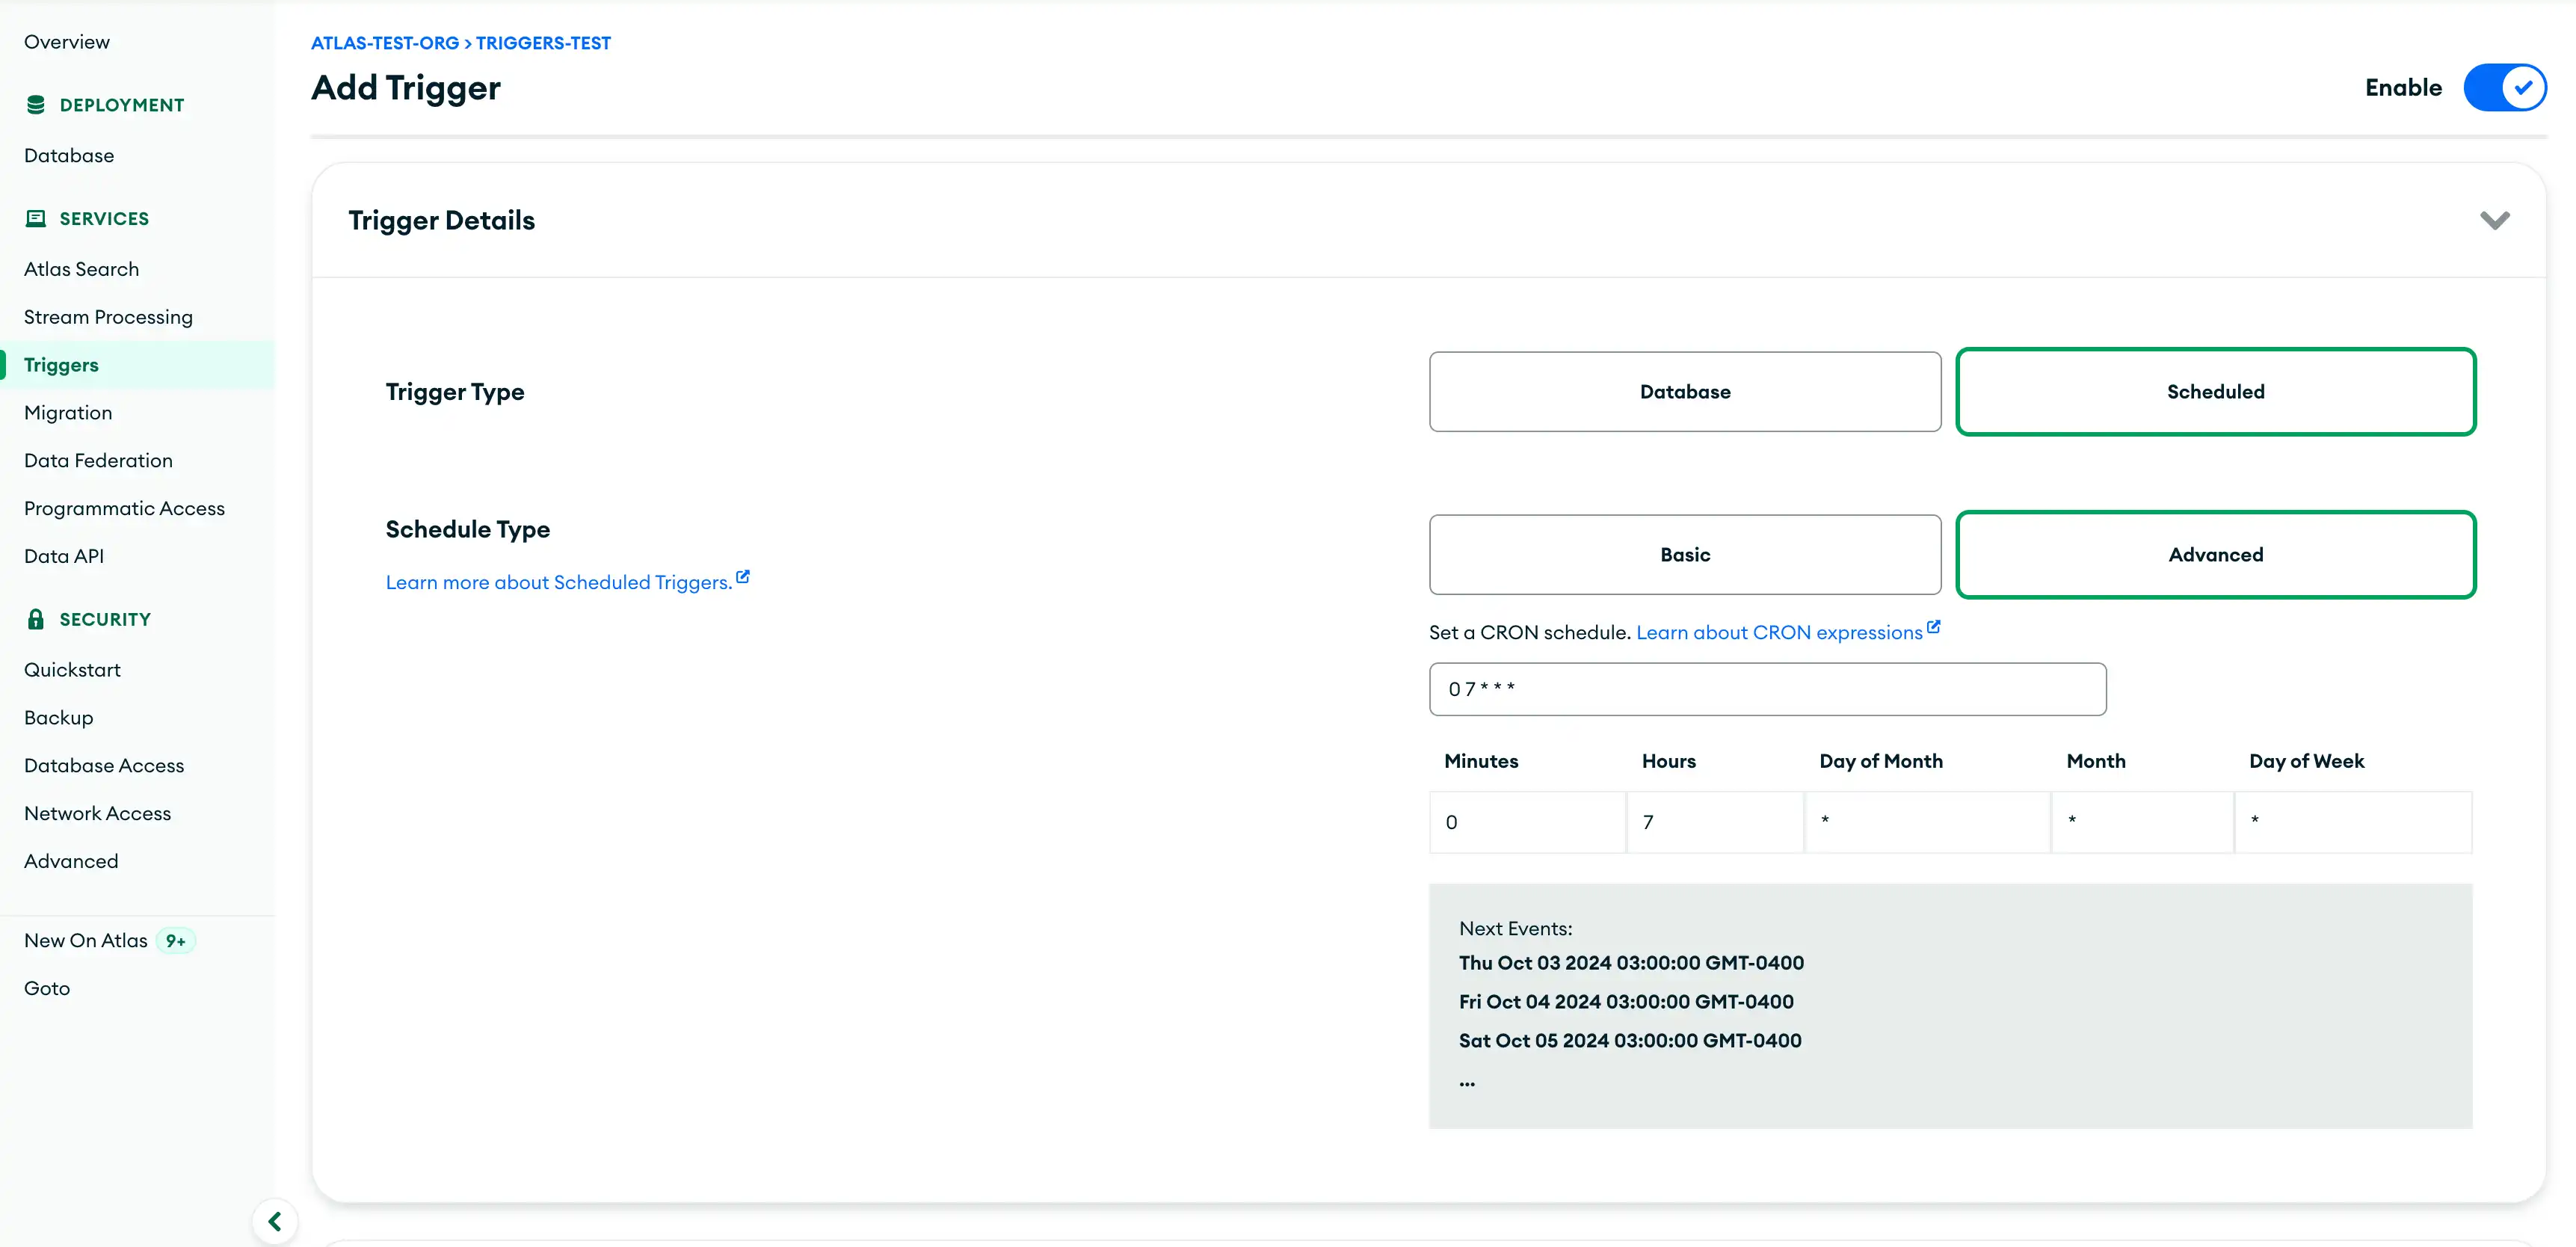The image size is (2576, 1247).
Task: Click the Hours input field value
Action: click(1713, 822)
